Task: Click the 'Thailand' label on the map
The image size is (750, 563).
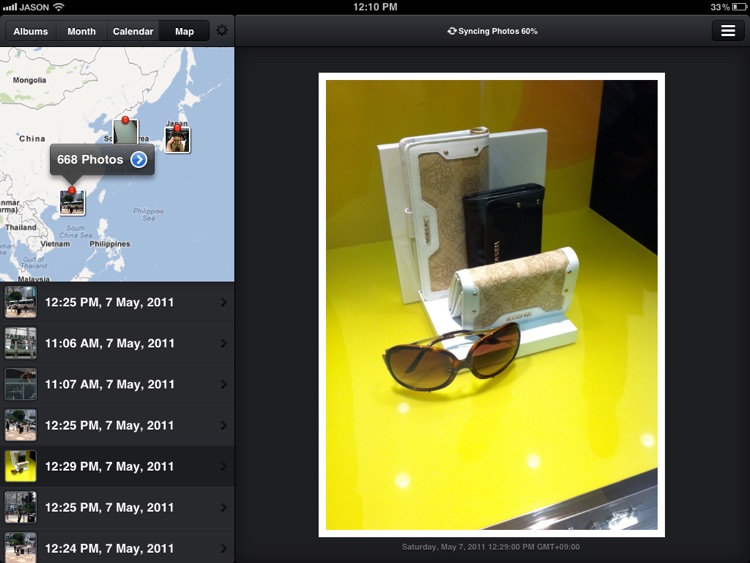Action: pyautogui.click(x=21, y=227)
